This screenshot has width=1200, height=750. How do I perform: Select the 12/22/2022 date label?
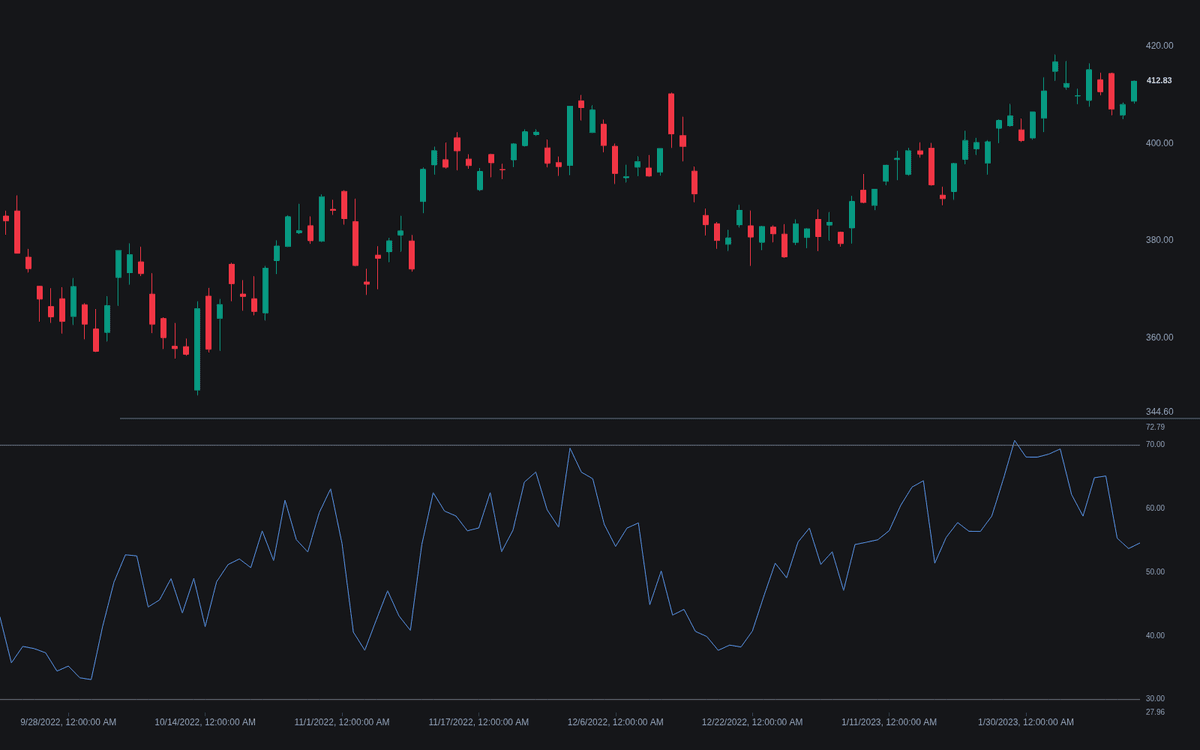tap(752, 722)
